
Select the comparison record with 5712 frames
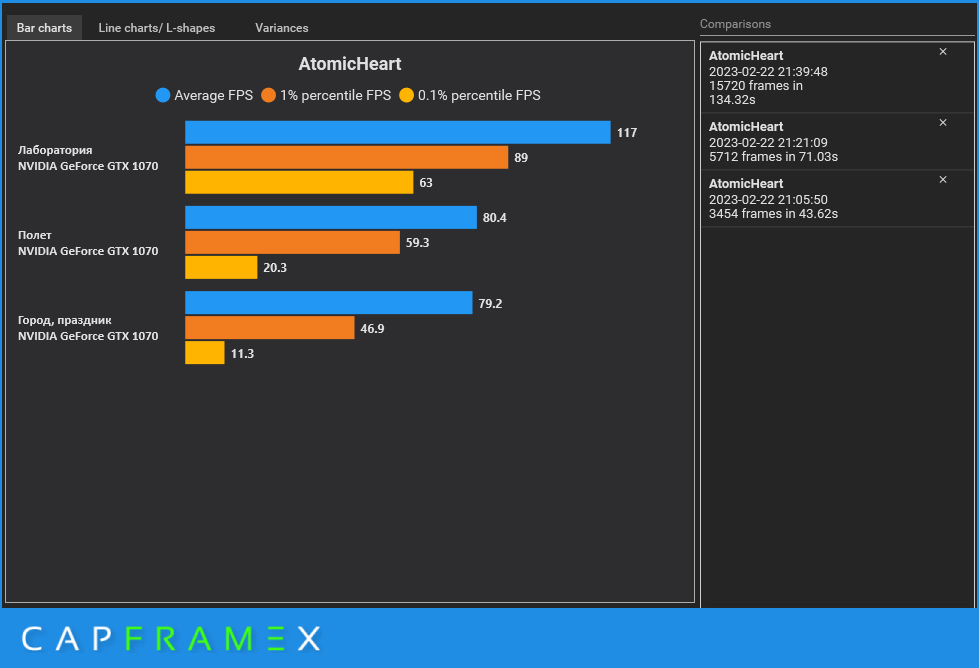[x=837, y=142]
